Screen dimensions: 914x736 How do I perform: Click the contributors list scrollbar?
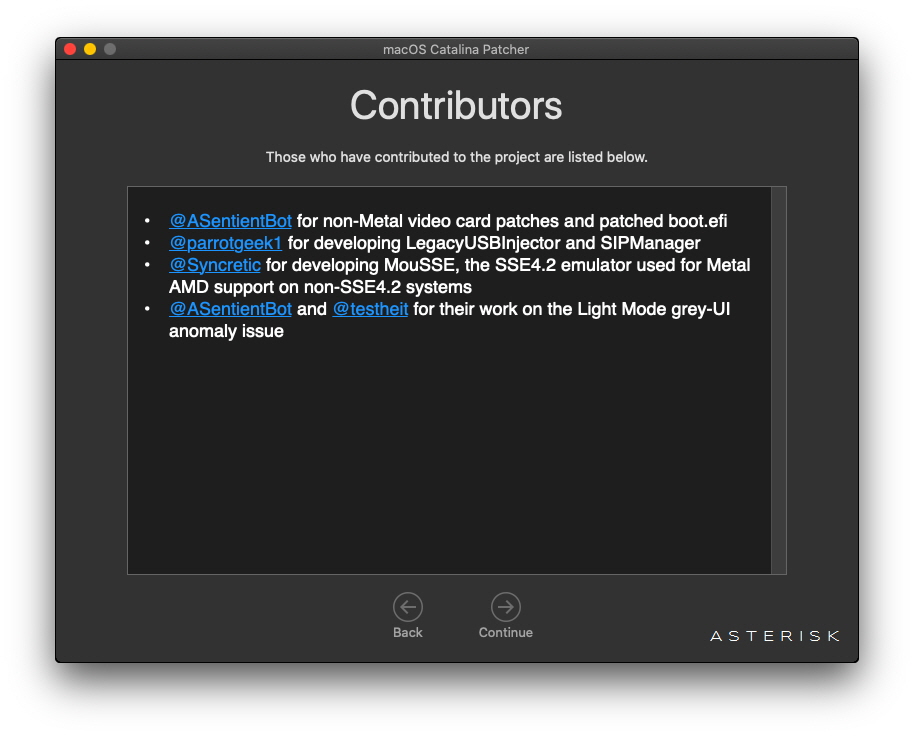click(778, 380)
